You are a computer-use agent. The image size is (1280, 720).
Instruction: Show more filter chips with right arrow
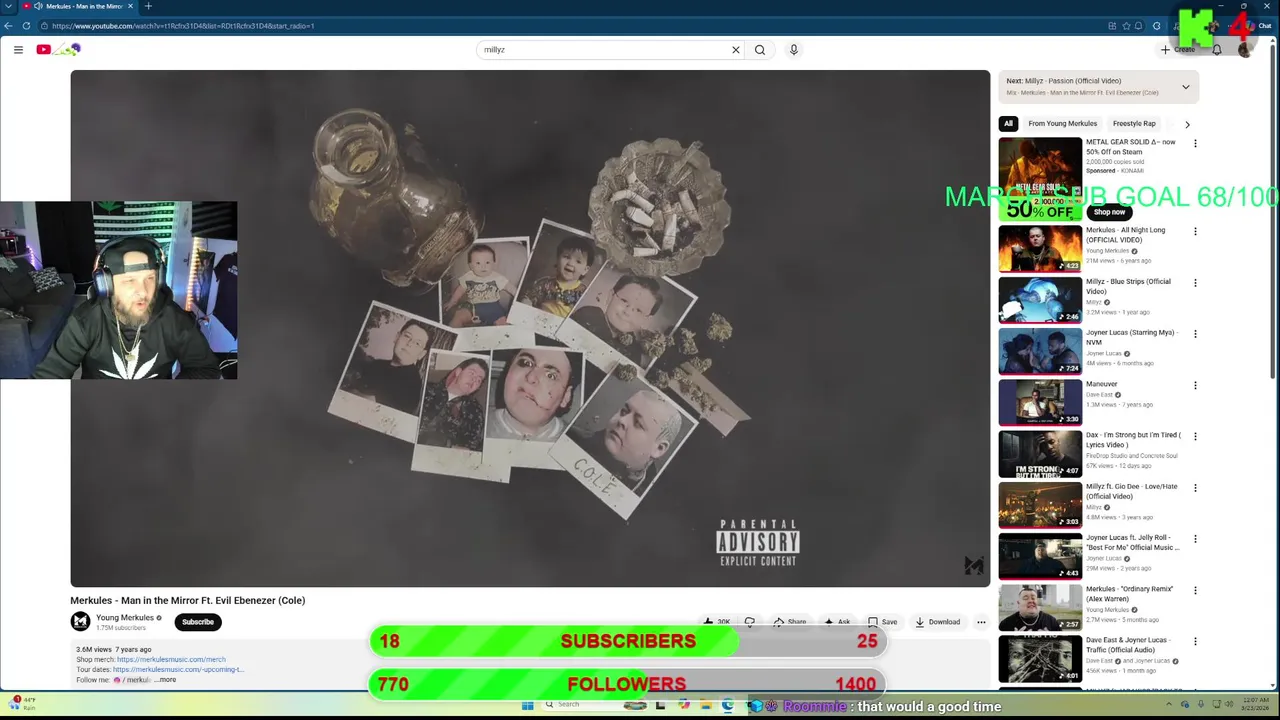[1187, 124]
